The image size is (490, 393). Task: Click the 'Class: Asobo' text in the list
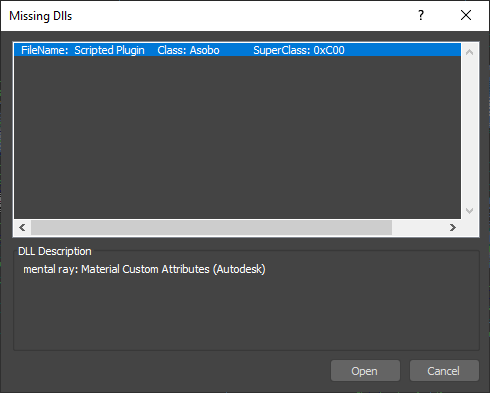coord(188,50)
